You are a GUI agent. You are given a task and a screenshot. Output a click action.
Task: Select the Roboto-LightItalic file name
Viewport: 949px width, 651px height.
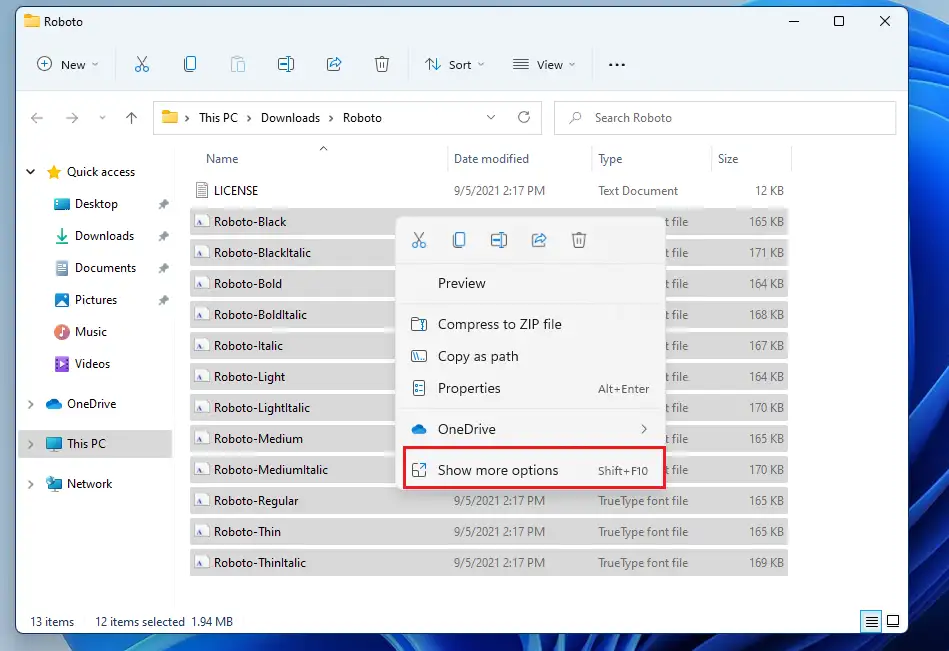262,408
